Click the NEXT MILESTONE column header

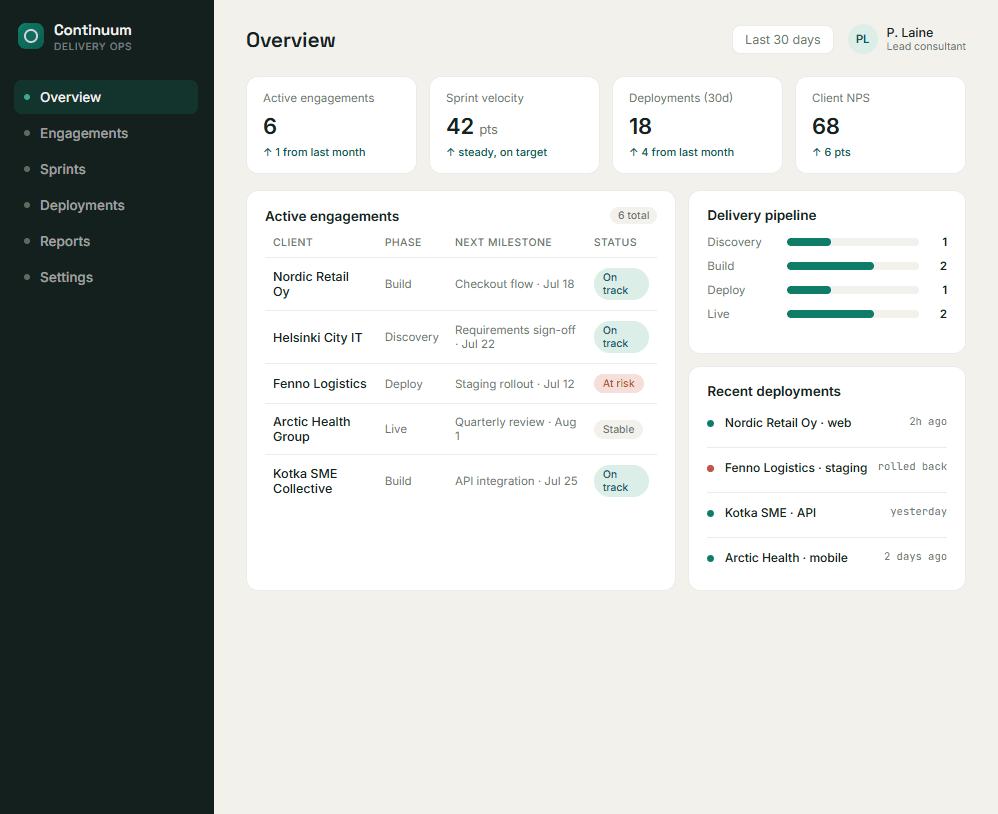503,242
